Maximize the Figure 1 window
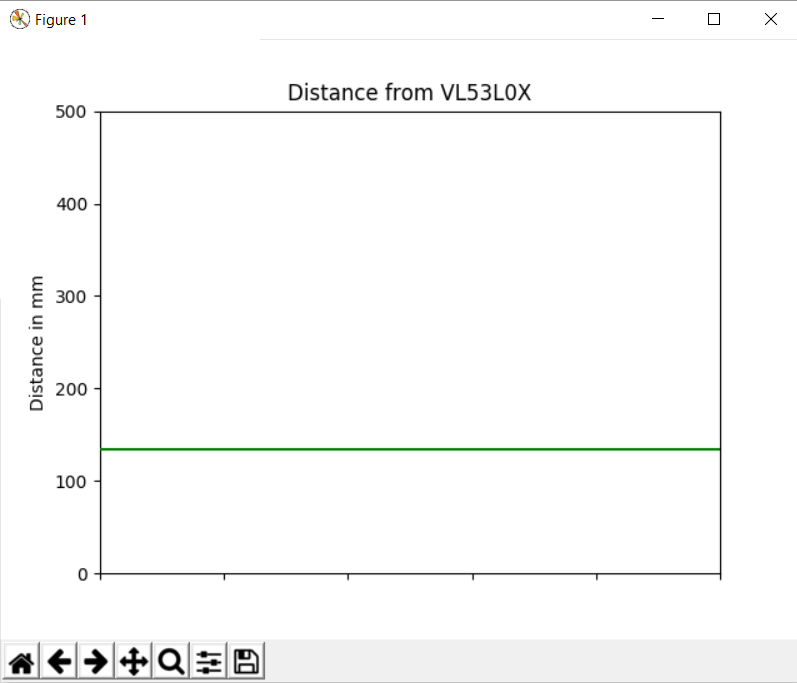Image resolution: width=797 pixels, height=683 pixels. 714,19
